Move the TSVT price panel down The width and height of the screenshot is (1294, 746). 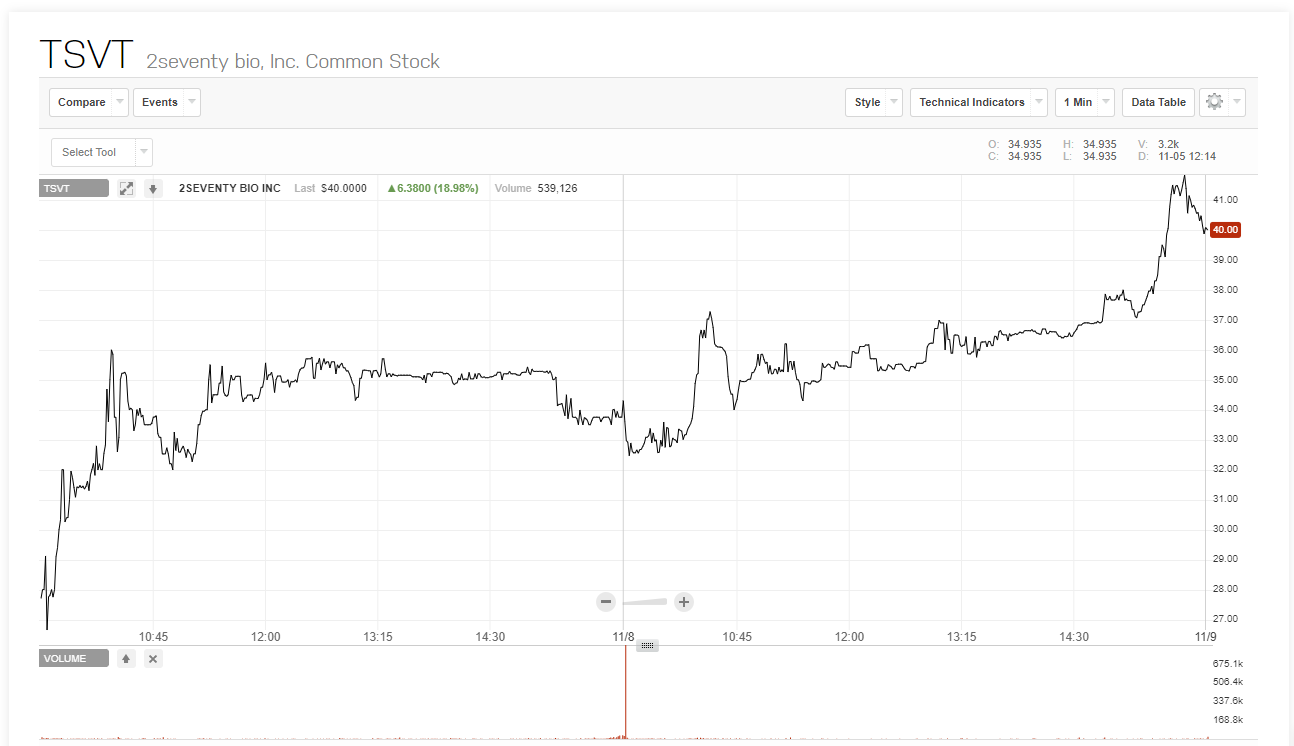153,188
